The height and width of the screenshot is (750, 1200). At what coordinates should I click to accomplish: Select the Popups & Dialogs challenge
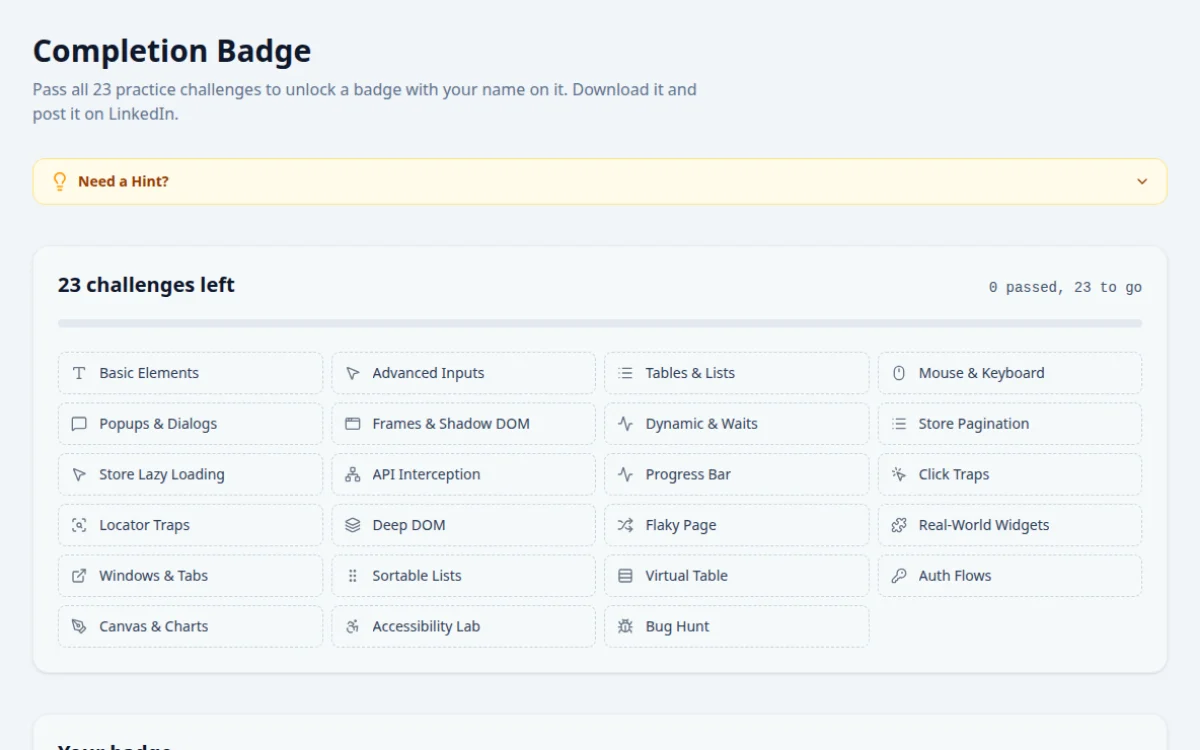click(x=190, y=424)
